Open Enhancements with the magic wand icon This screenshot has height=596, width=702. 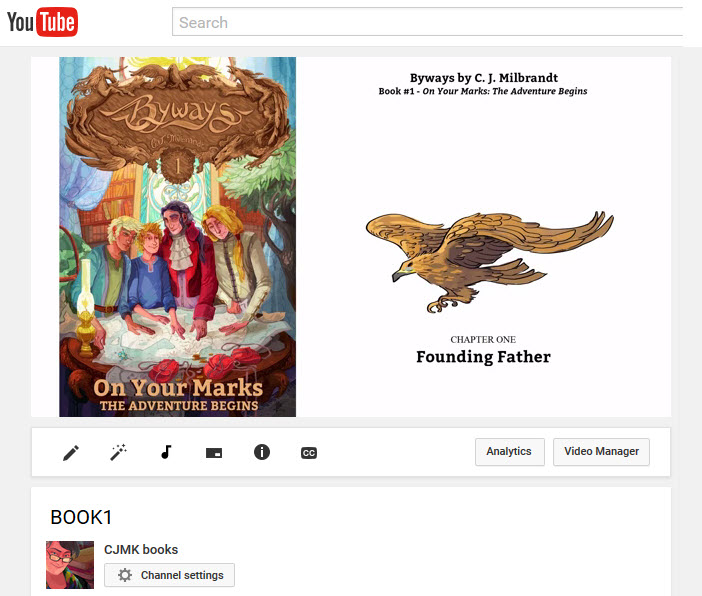pyautogui.click(x=118, y=453)
